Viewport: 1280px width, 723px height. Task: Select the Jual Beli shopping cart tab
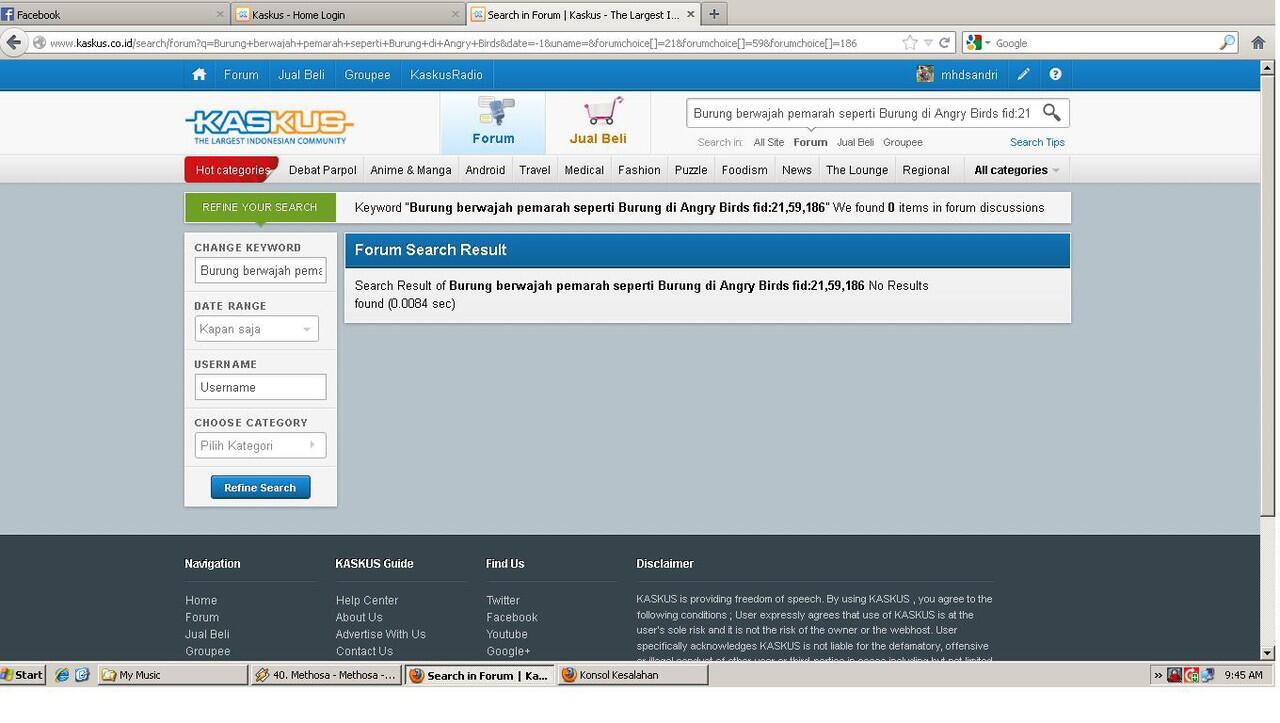click(x=598, y=122)
